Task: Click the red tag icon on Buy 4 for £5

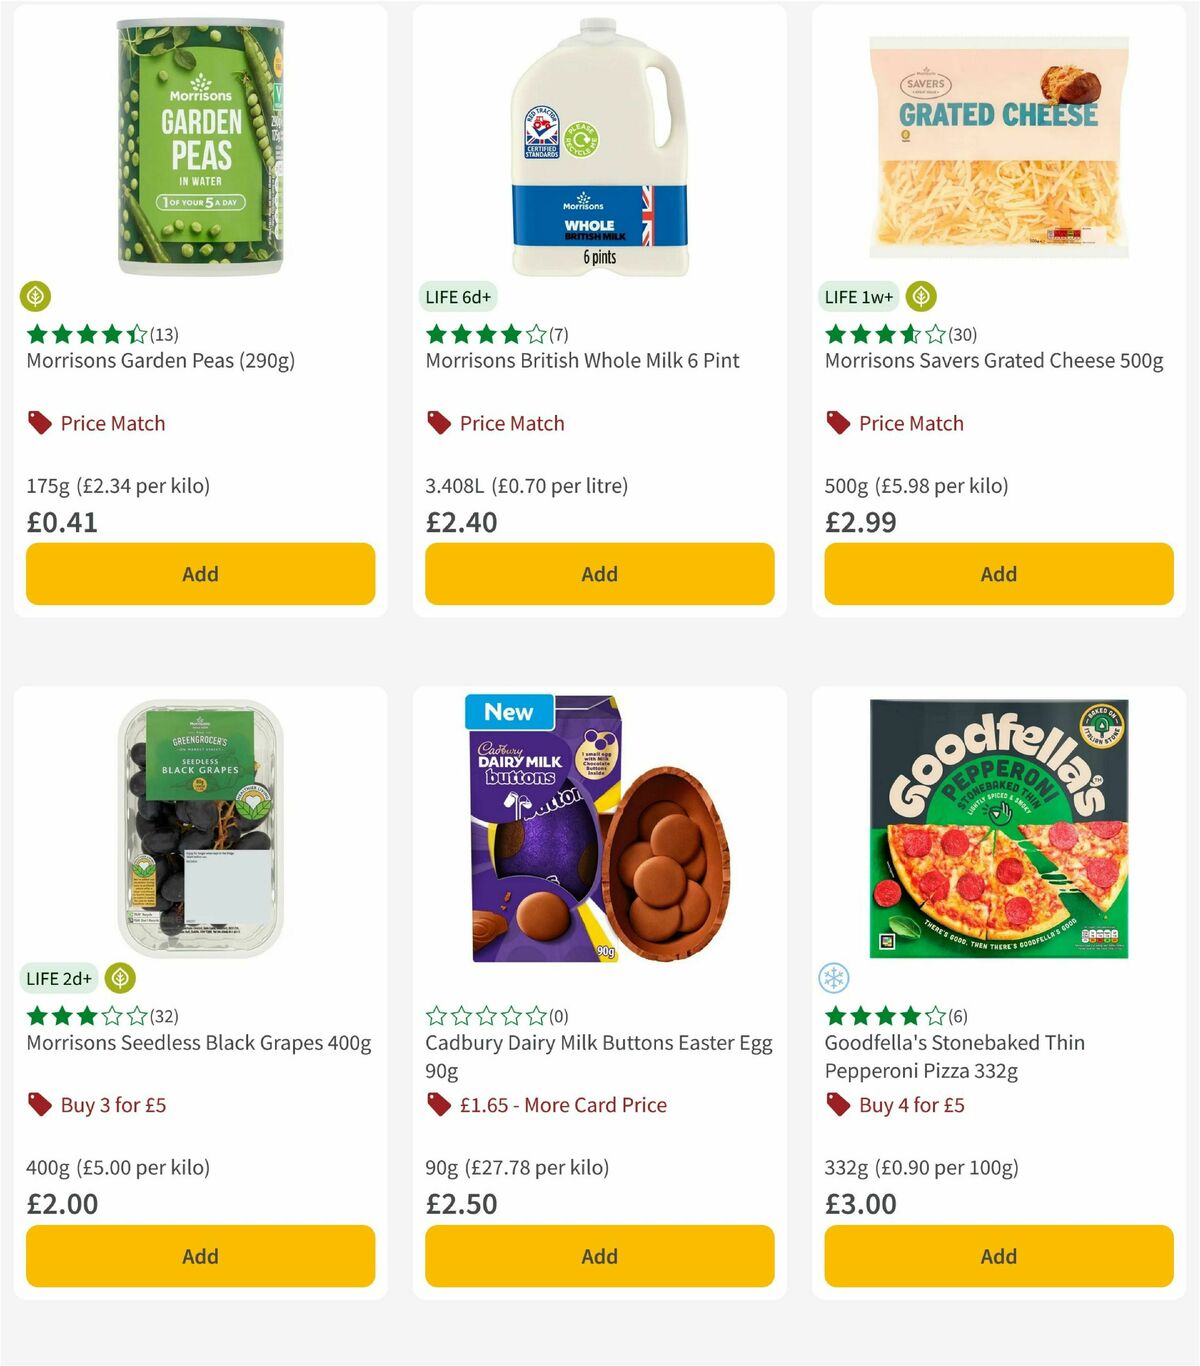Action: pyautogui.click(x=838, y=1104)
